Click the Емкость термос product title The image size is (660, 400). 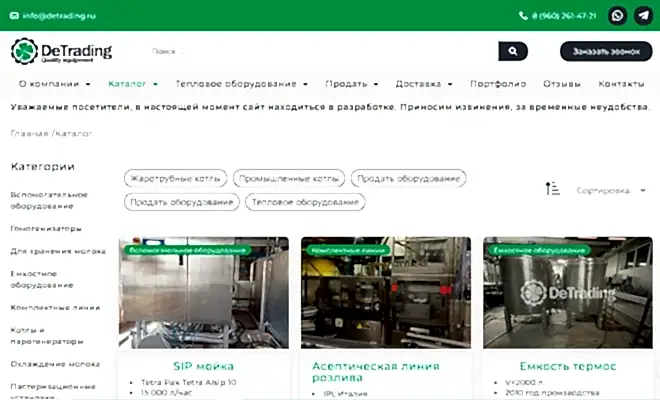[x=568, y=366]
